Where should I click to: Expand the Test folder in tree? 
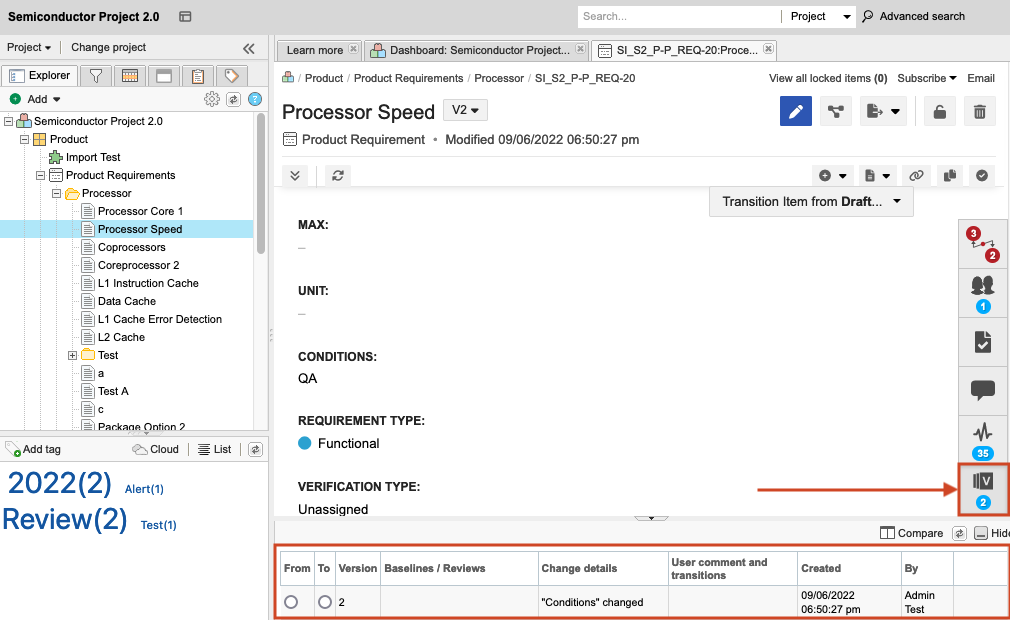73,355
